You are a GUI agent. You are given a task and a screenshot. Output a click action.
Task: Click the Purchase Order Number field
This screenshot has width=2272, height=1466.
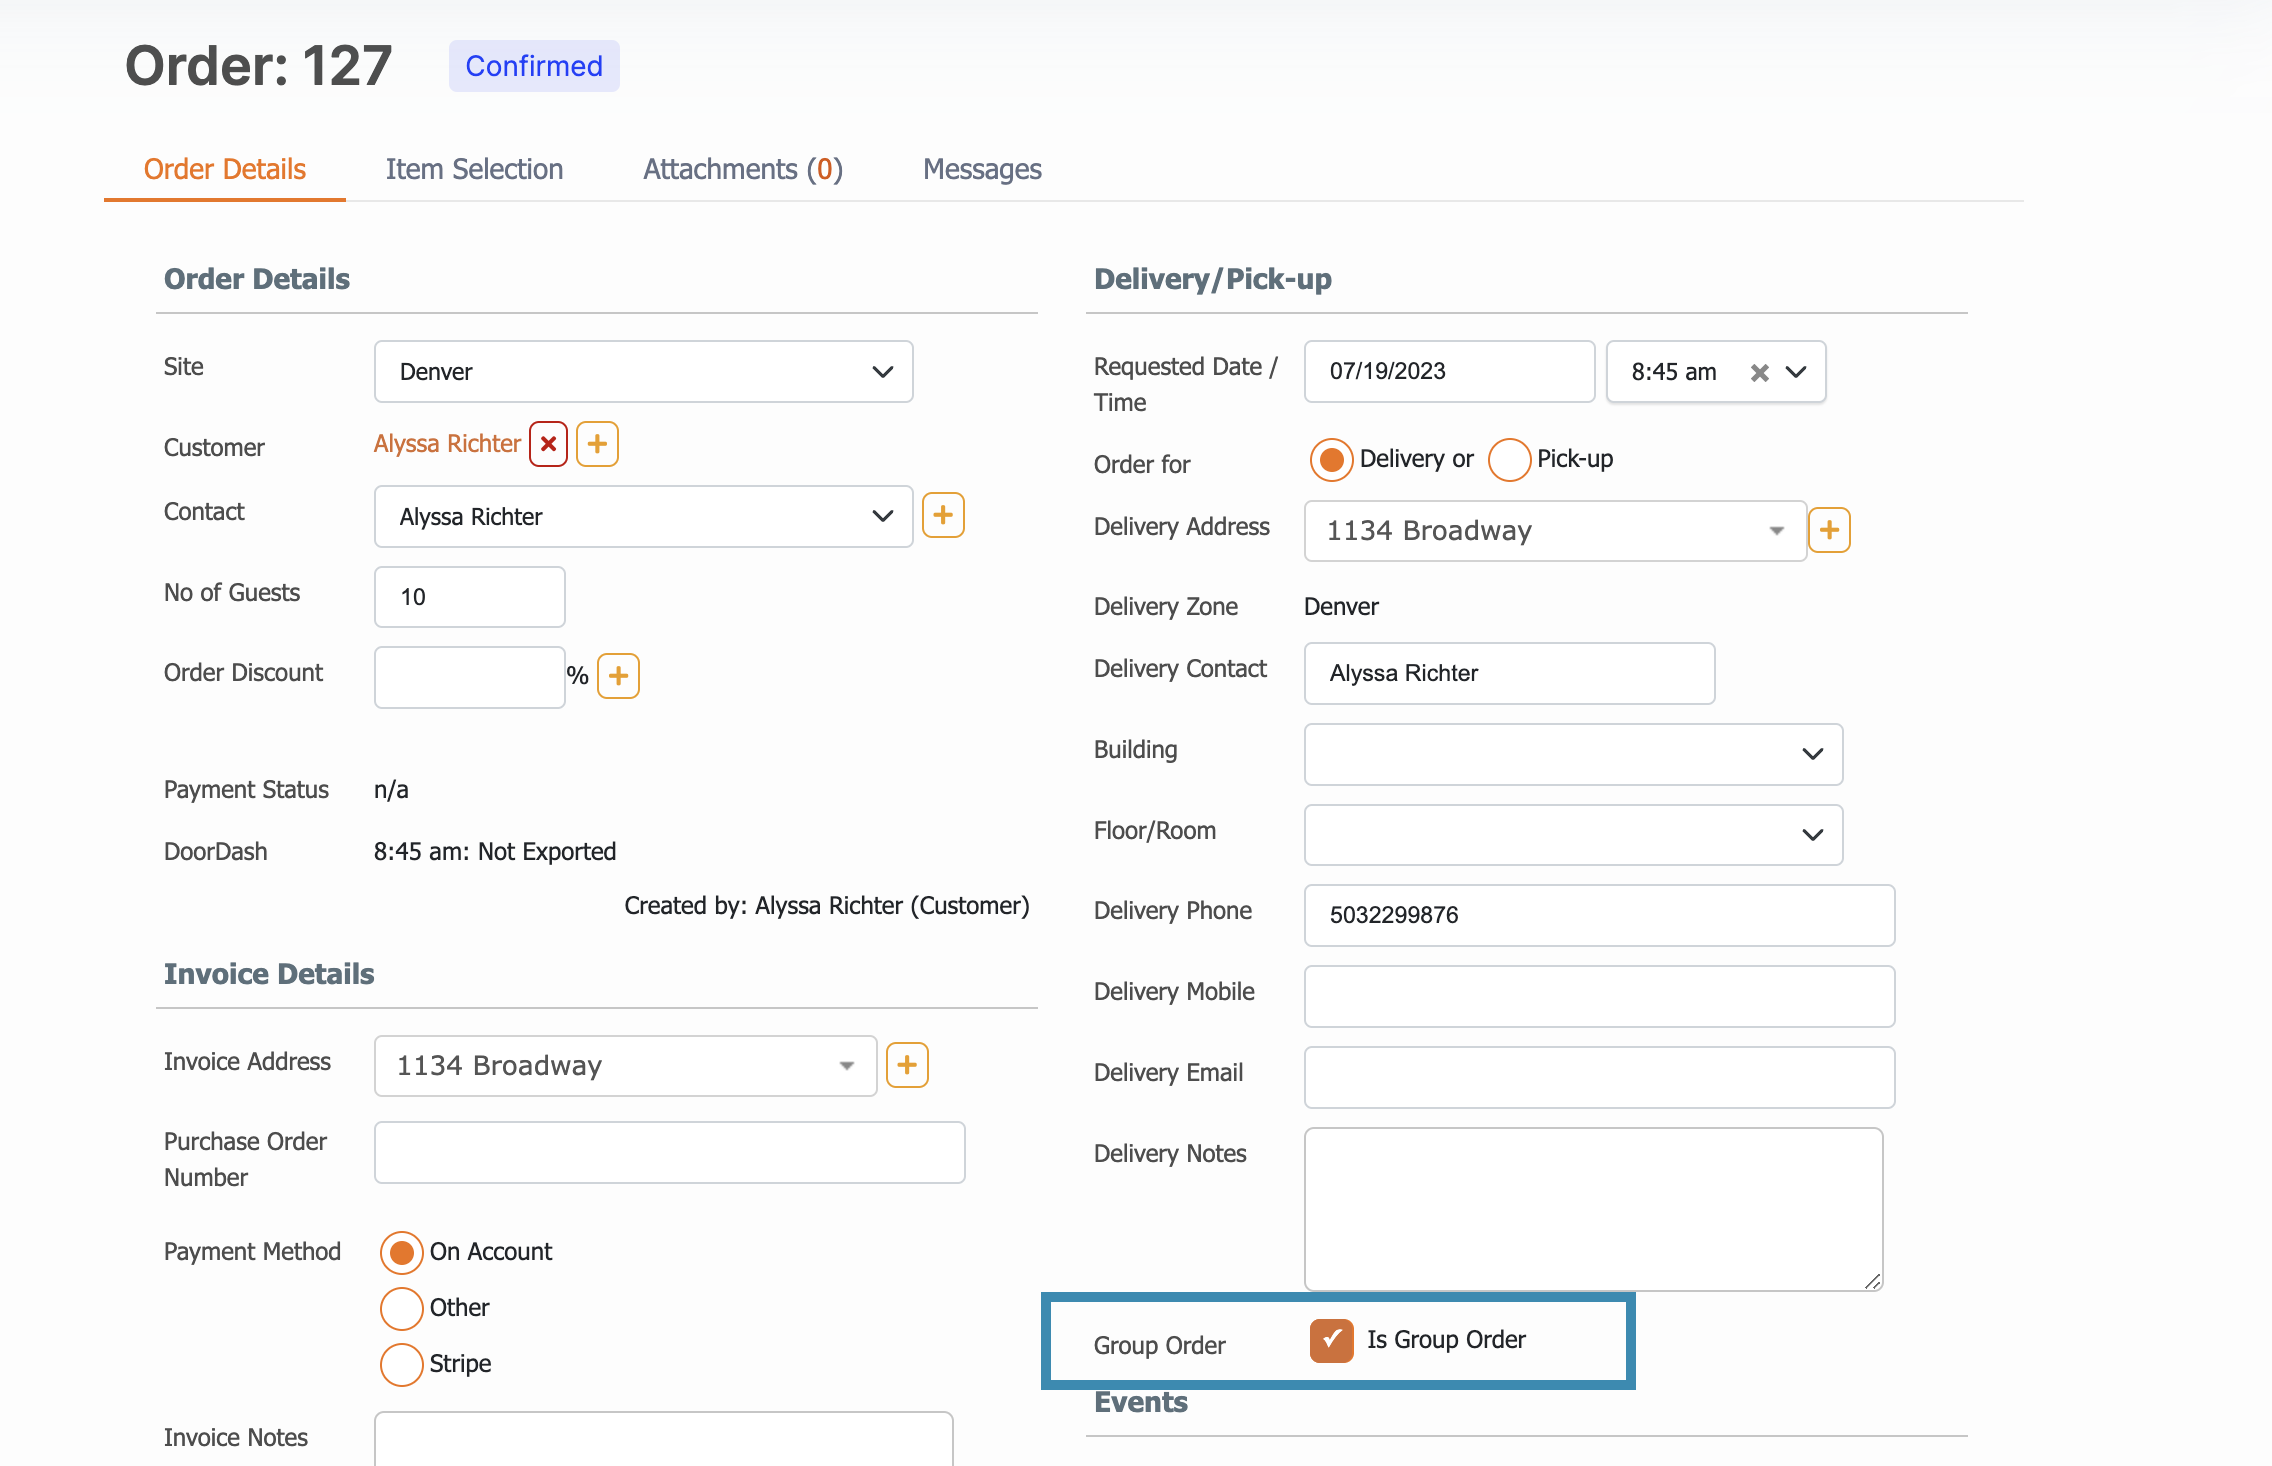(x=669, y=1153)
